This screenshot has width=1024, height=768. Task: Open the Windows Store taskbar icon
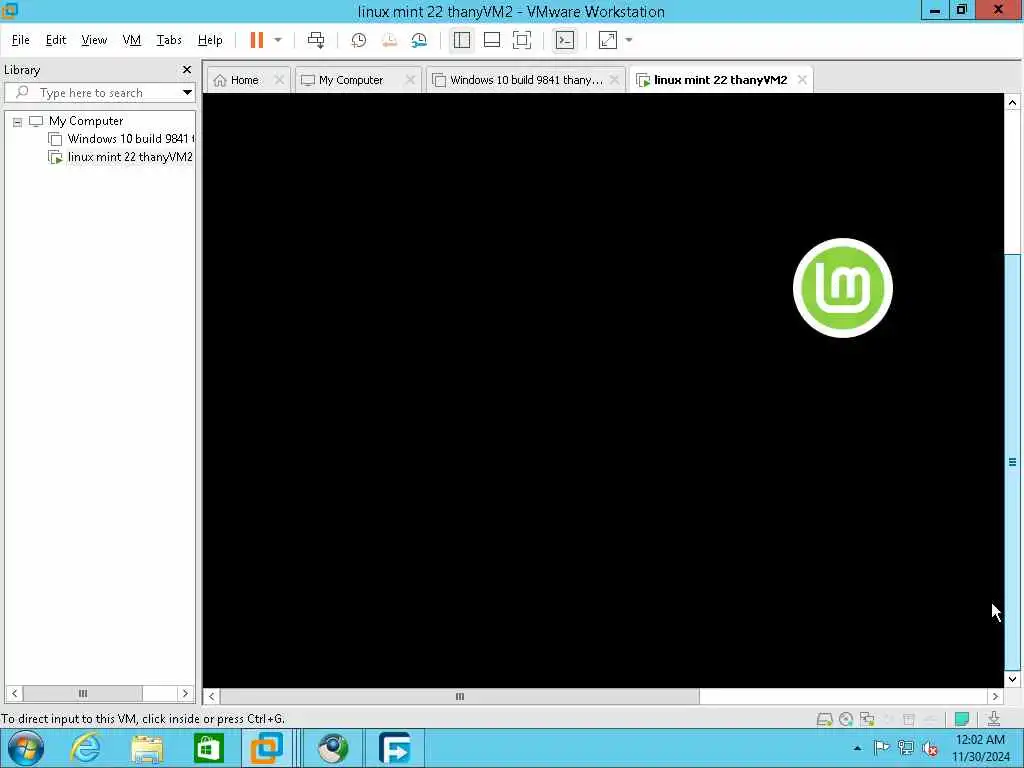click(x=208, y=748)
